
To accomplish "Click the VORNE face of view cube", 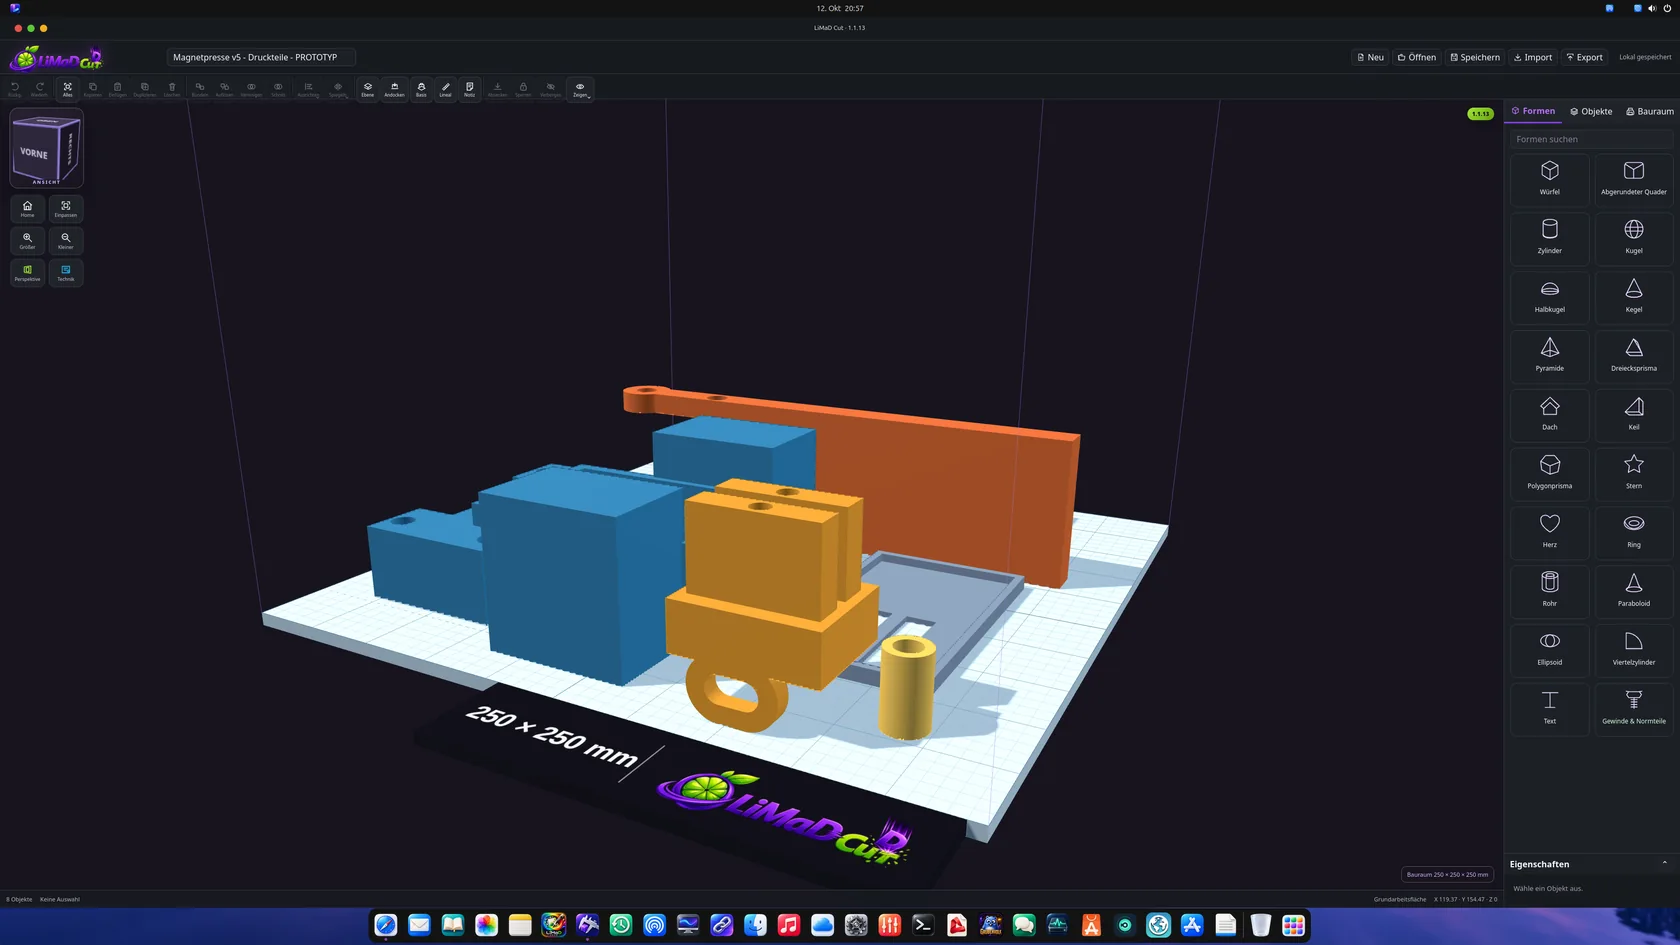I will pyautogui.click(x=34, y=153).
